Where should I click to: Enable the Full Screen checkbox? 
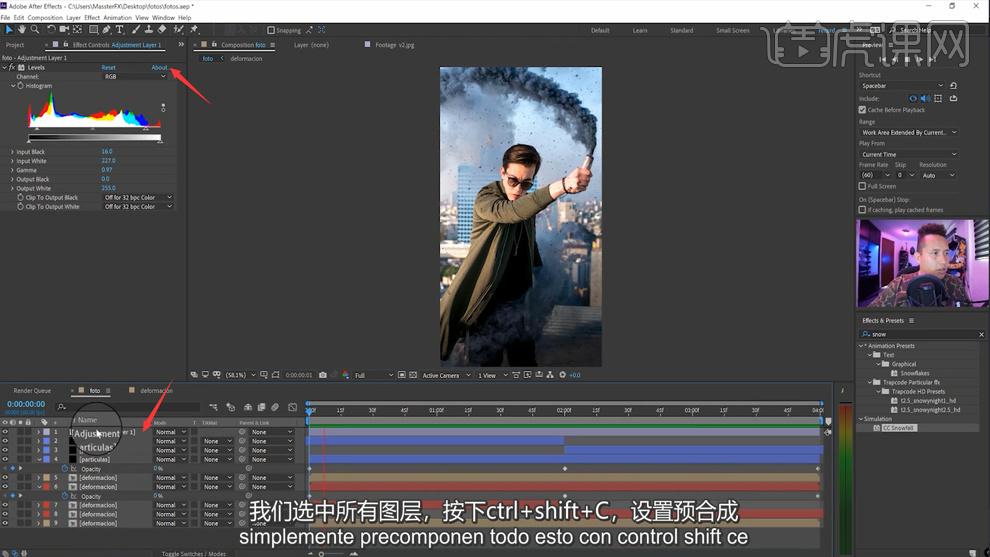point(863,186)
